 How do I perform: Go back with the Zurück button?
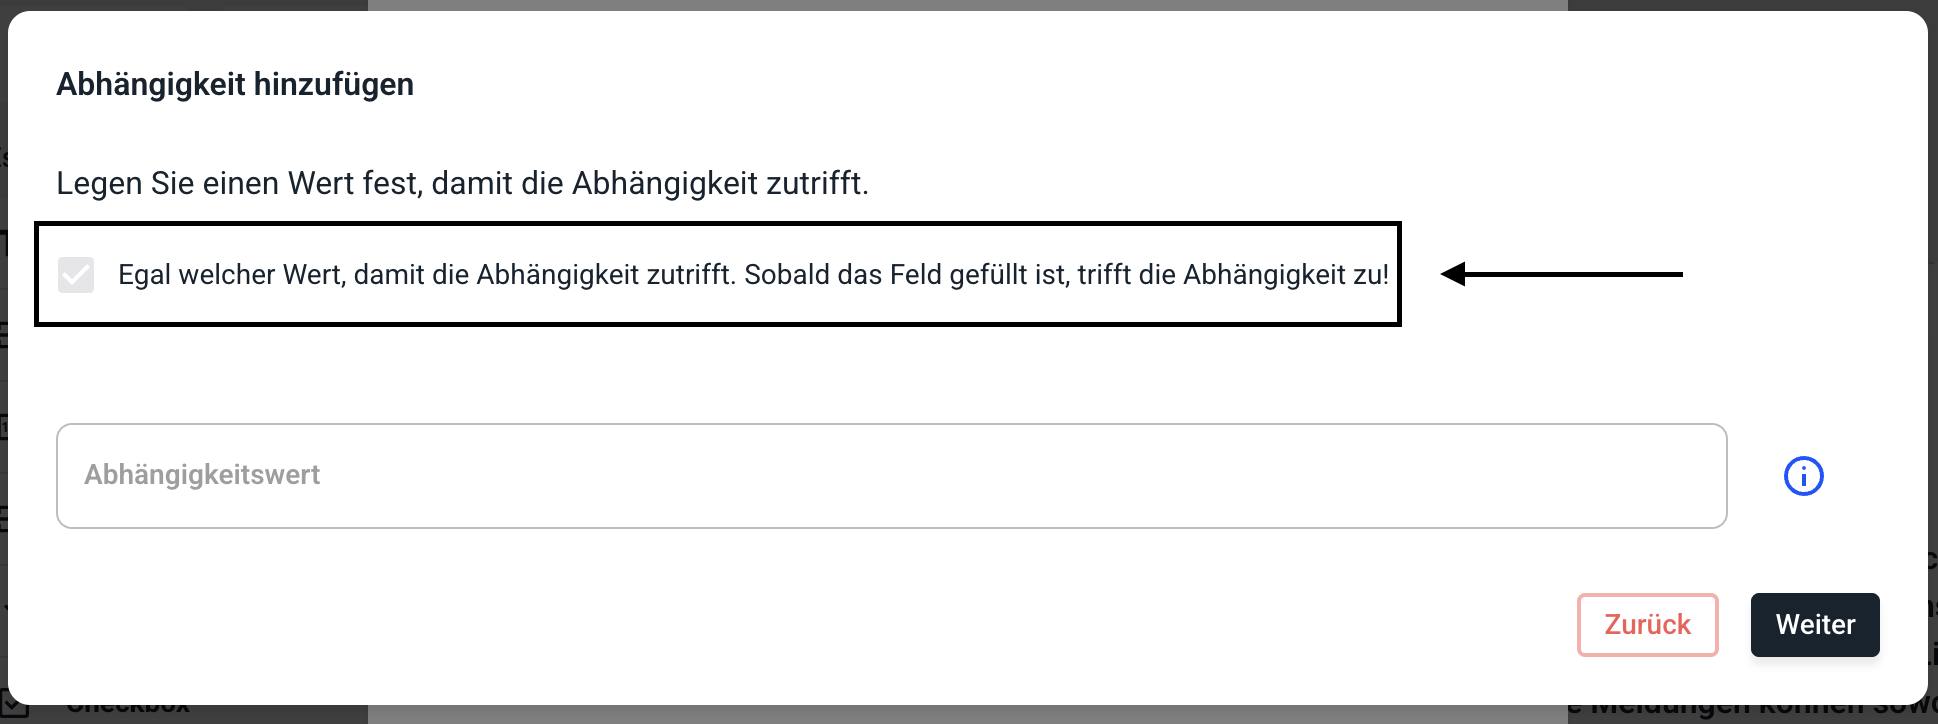(1647, 625)
